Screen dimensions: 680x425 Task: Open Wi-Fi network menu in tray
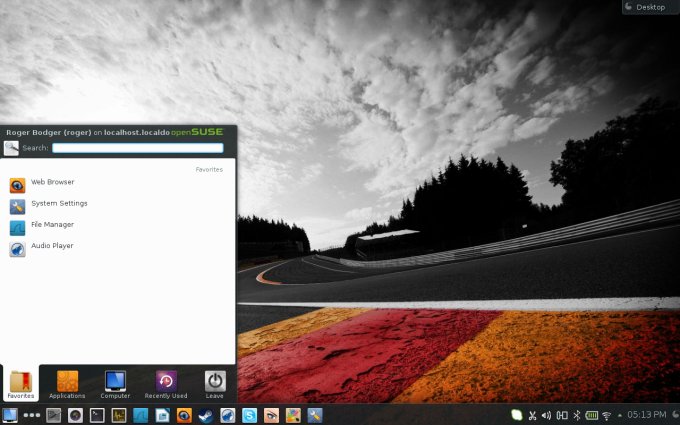(x=606, y=415)
